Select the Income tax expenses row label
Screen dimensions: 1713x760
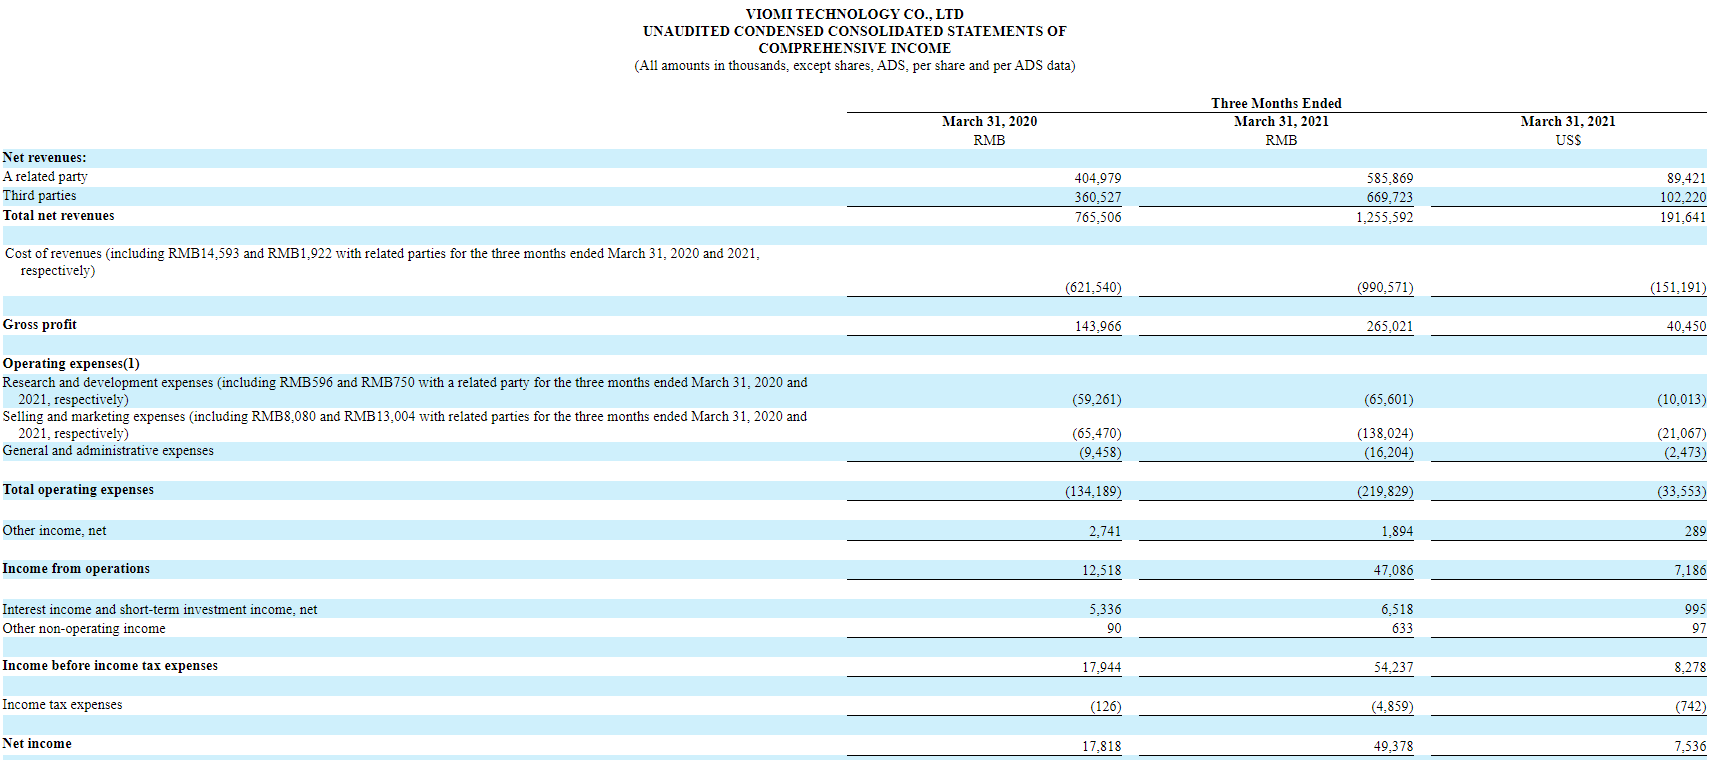coord(62,705)
